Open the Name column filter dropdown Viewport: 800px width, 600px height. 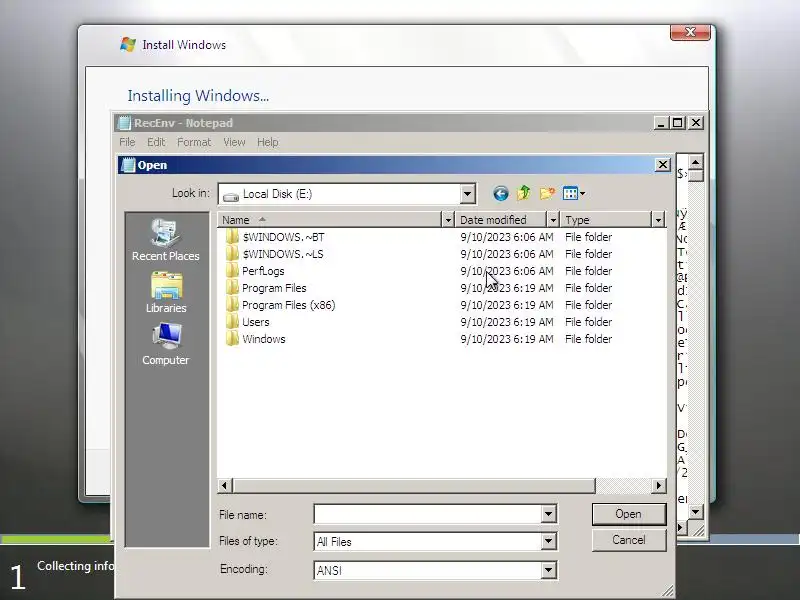point(447,220)
